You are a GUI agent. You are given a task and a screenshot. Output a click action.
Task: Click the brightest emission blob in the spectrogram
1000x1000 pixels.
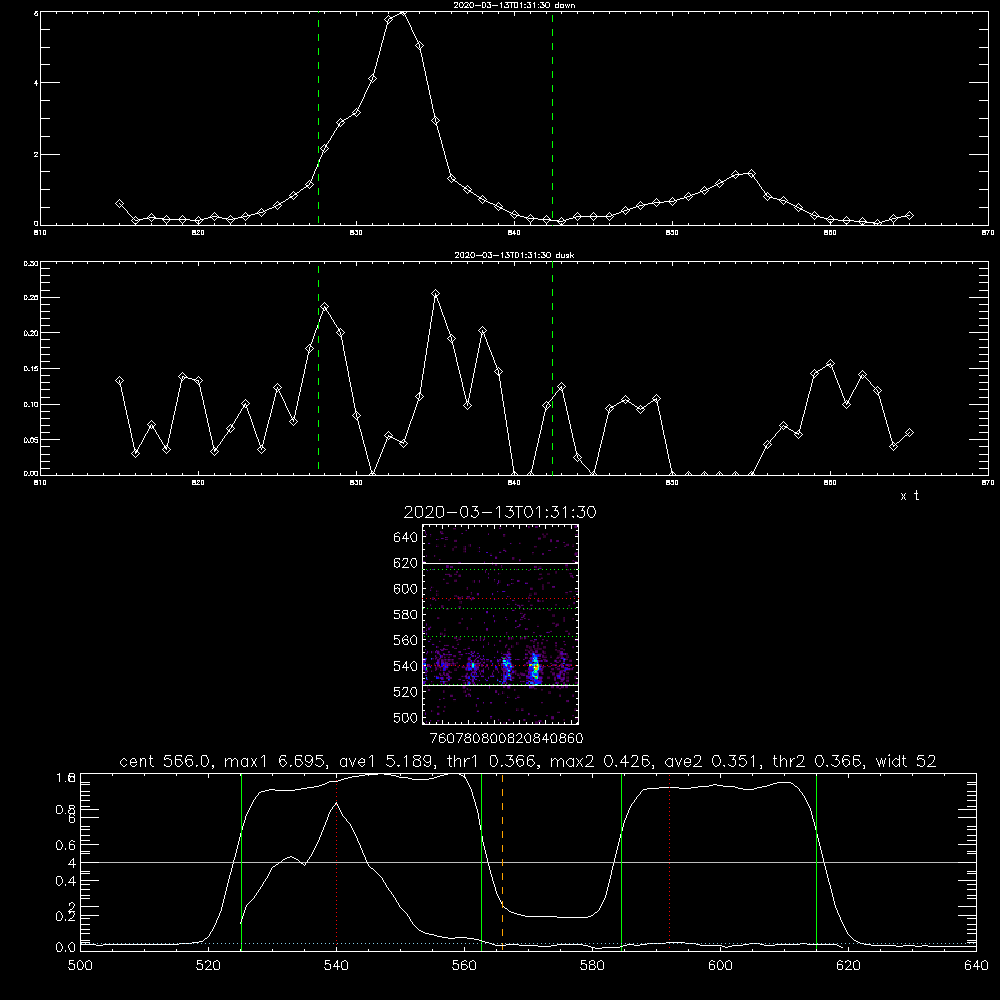point(535,668)
